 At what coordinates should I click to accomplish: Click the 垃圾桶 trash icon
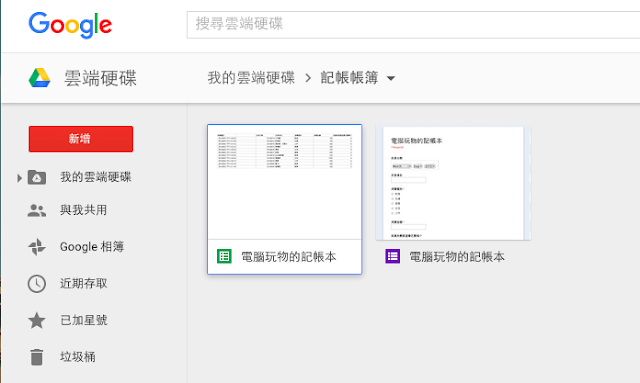pos(37,357)
